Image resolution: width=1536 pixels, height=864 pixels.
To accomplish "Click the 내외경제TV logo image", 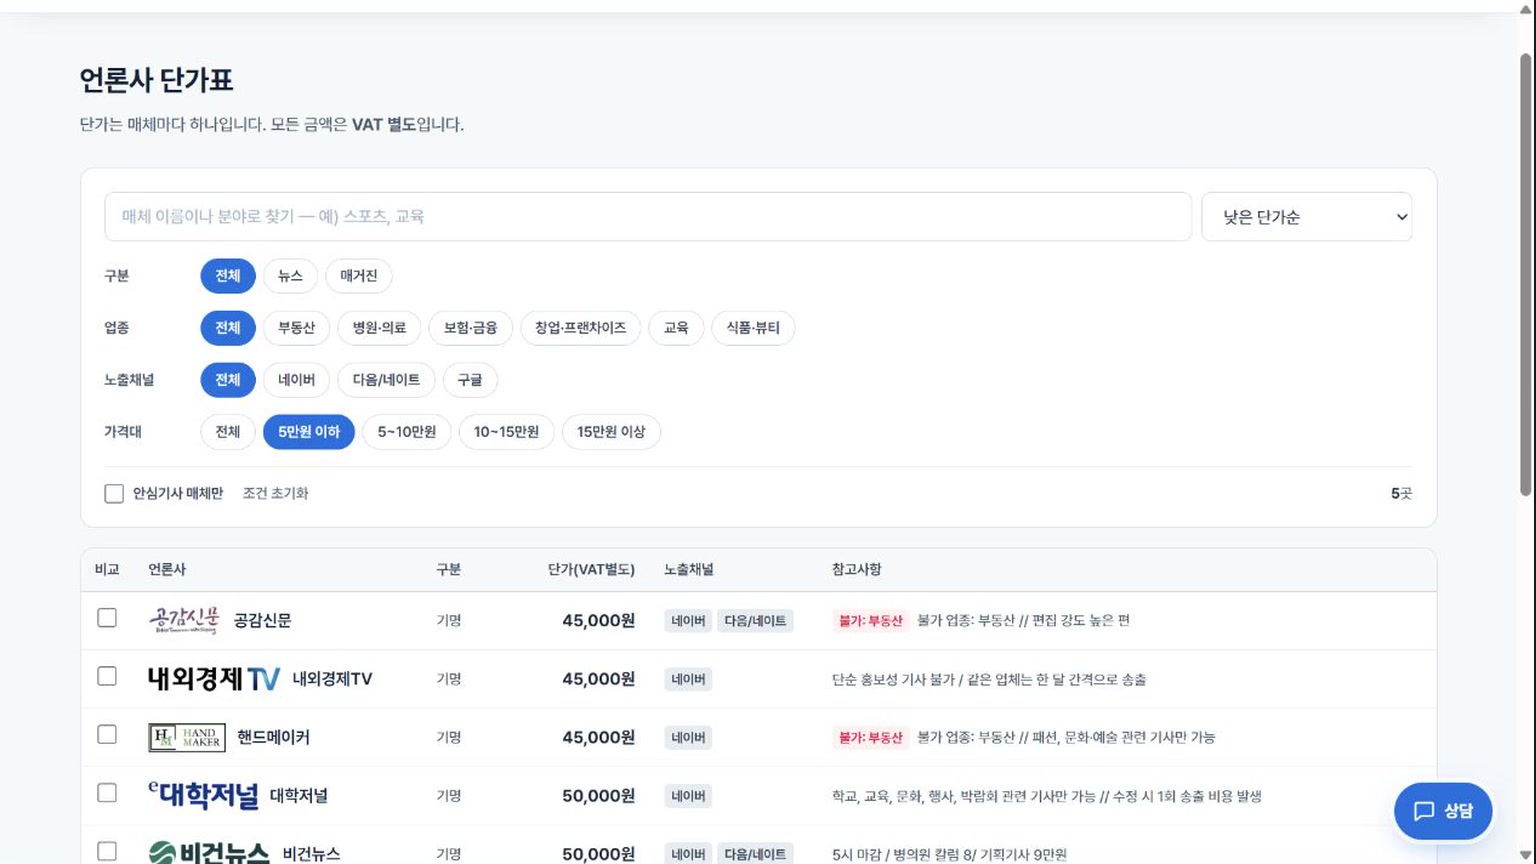I will [x=214, y=679].
